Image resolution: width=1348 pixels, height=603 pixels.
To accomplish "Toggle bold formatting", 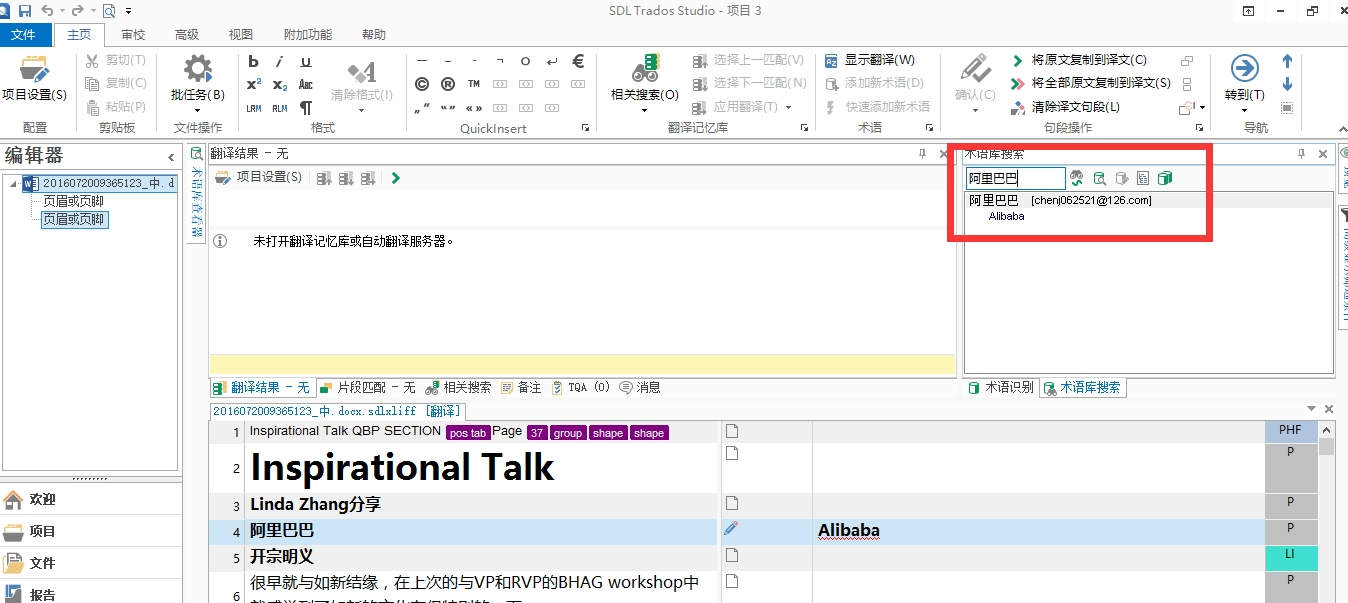I will pos(253,61).
